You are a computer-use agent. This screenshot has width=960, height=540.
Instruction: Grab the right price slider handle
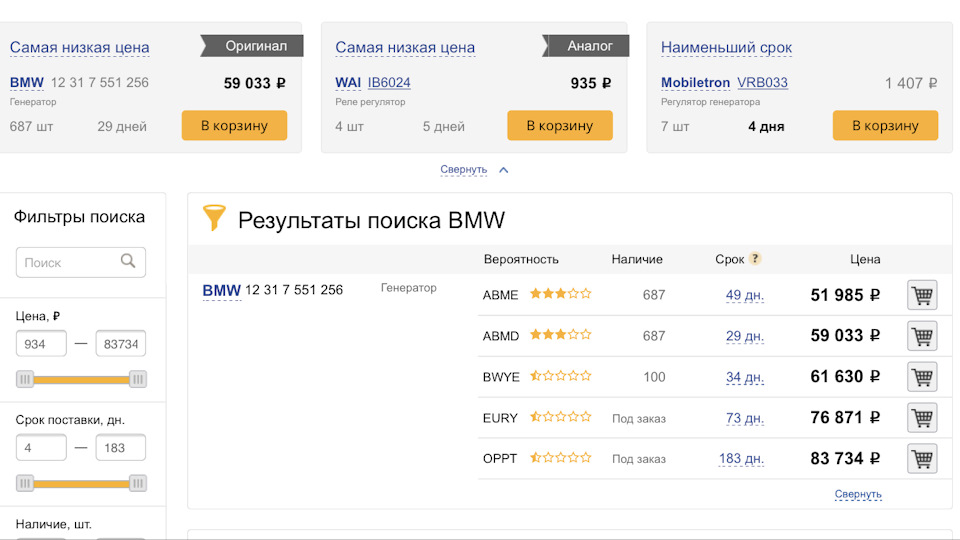tap(138, 380)
